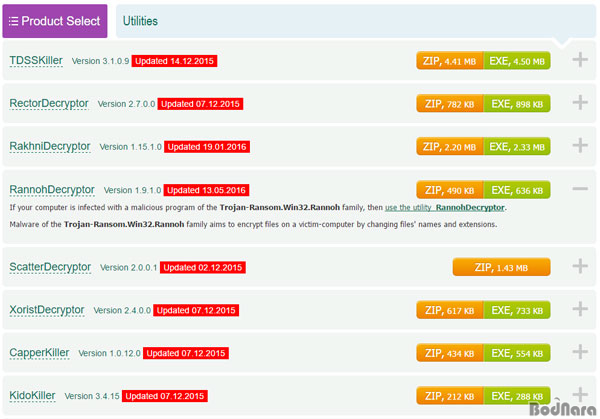Open the XoristDecryptor utility link
Image resolution: width=600 pixels, height=419 pixels.
click(47, 310)
